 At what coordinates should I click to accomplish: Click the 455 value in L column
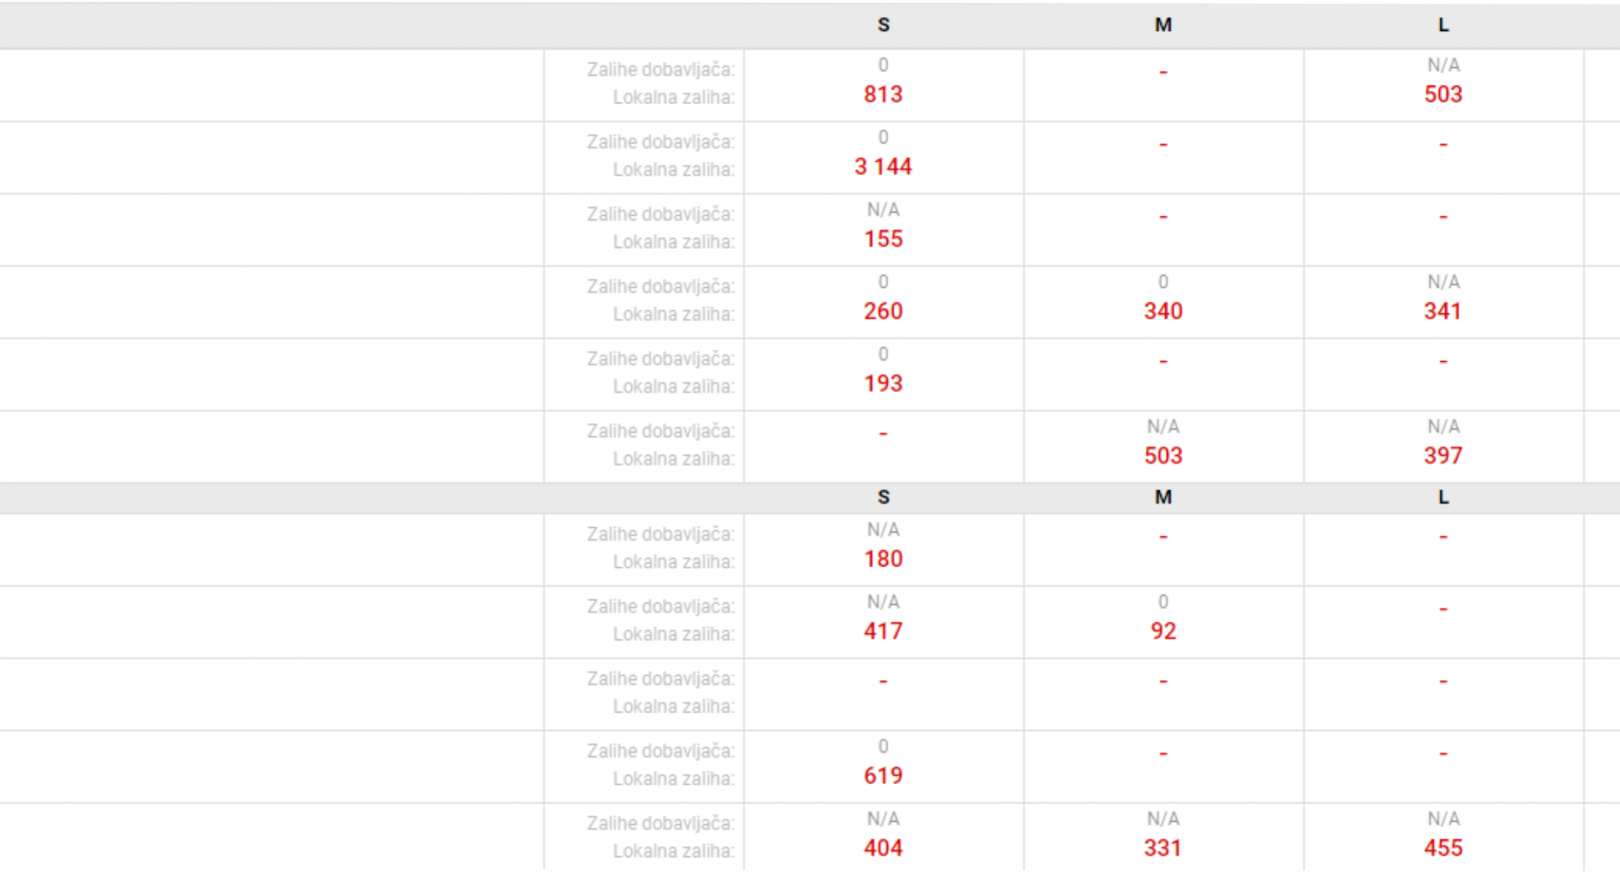(x=1443, y=848)
